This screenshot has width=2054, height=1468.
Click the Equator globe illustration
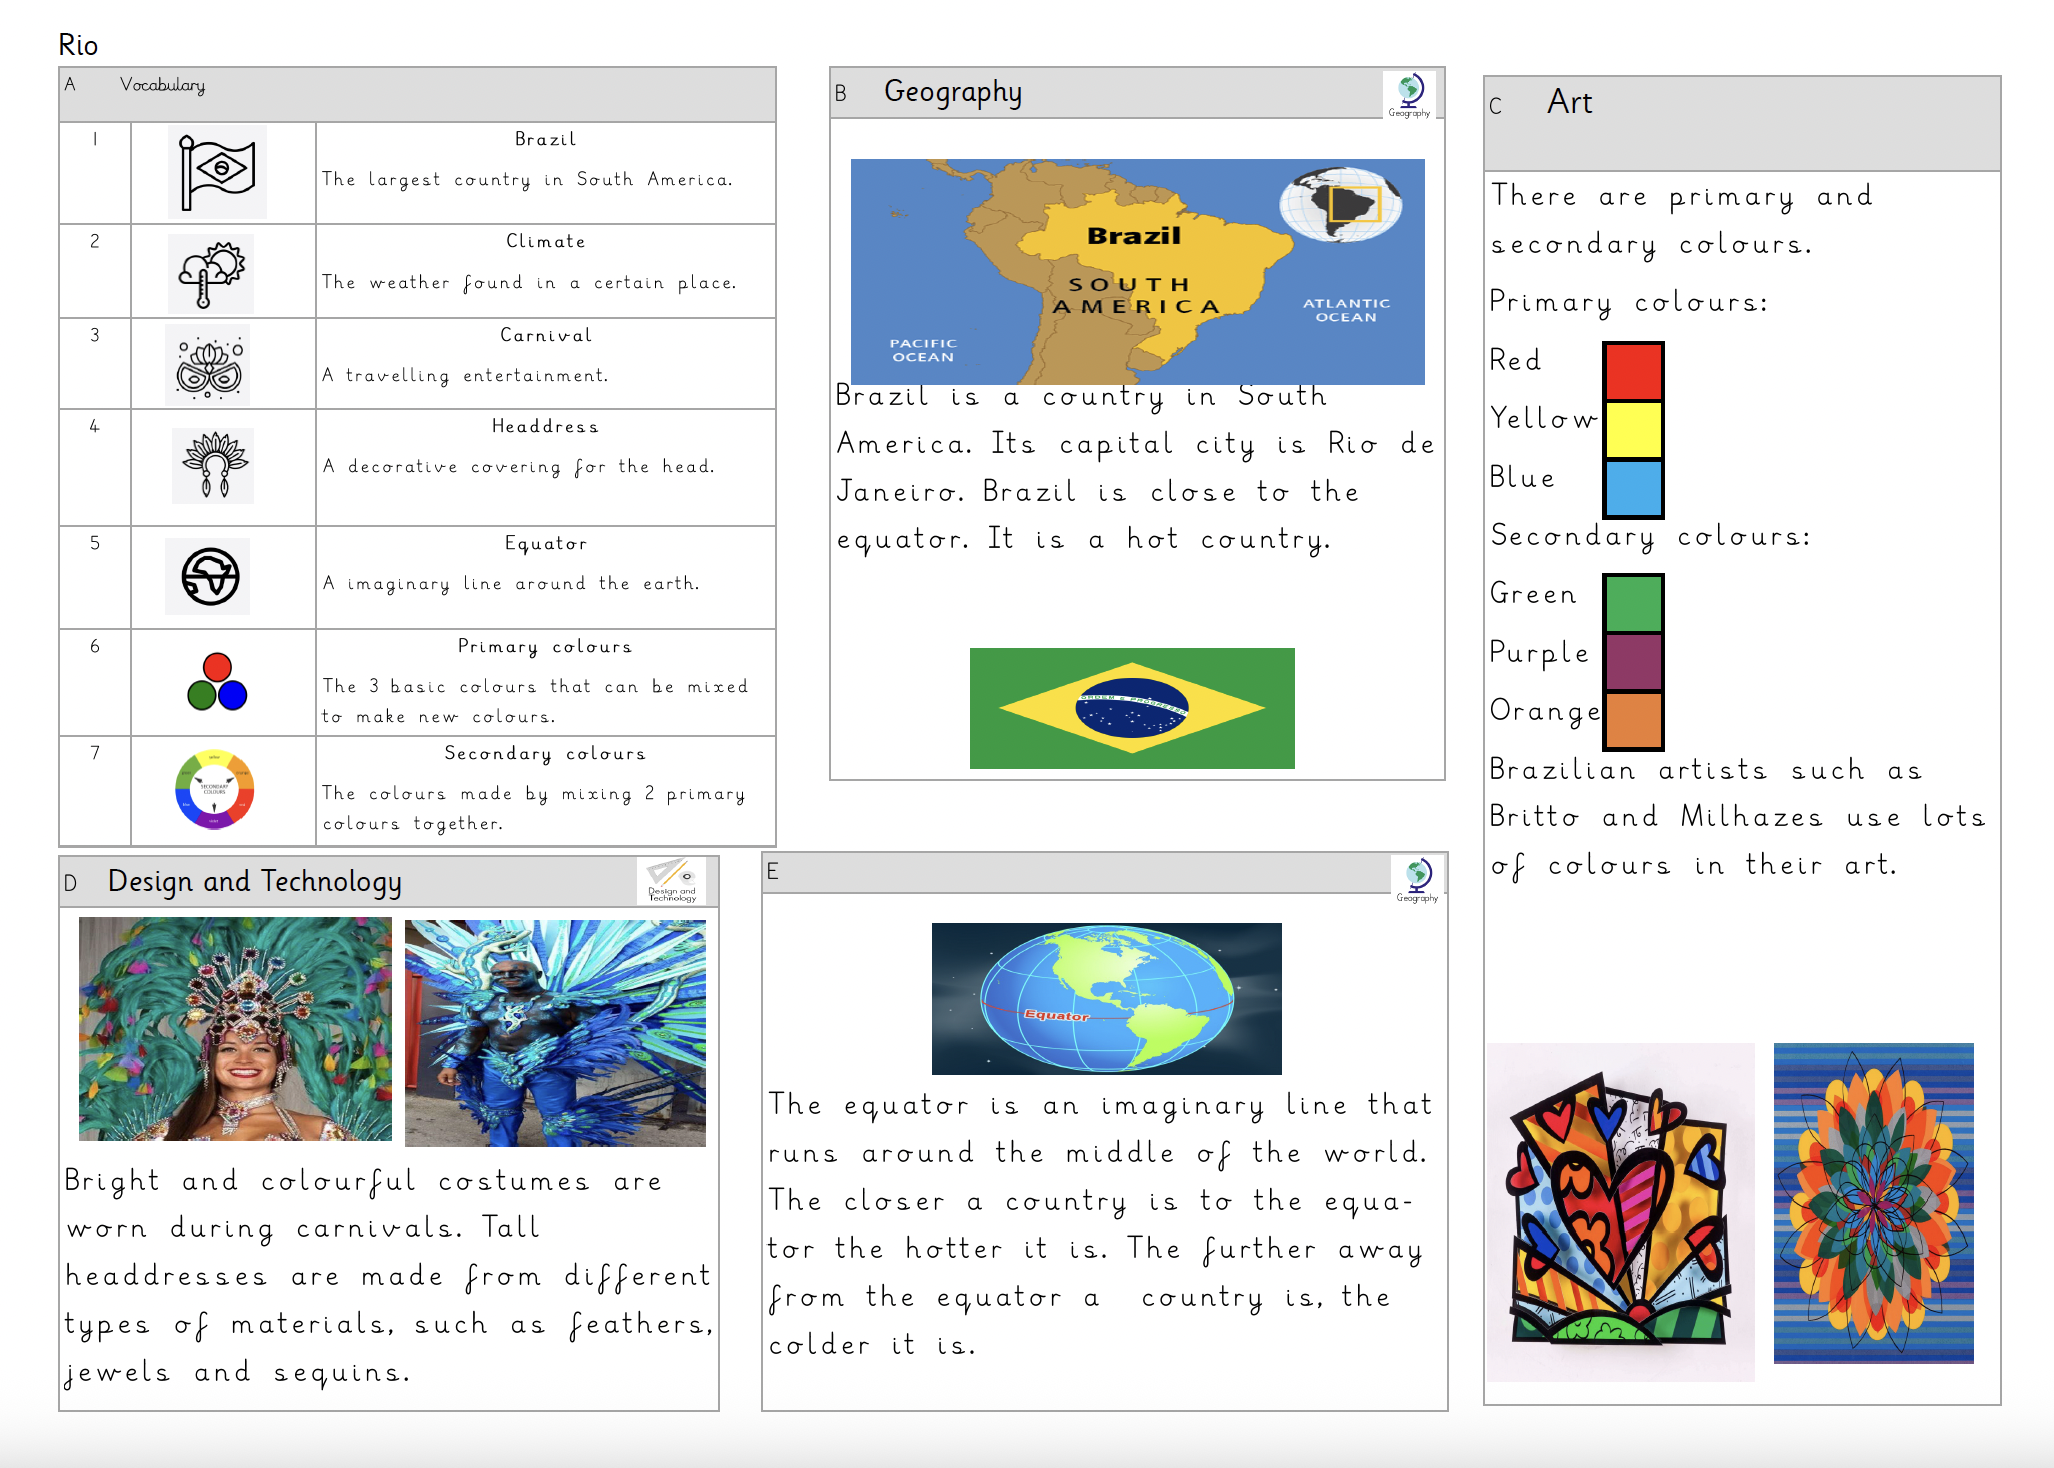(1106, 998)
